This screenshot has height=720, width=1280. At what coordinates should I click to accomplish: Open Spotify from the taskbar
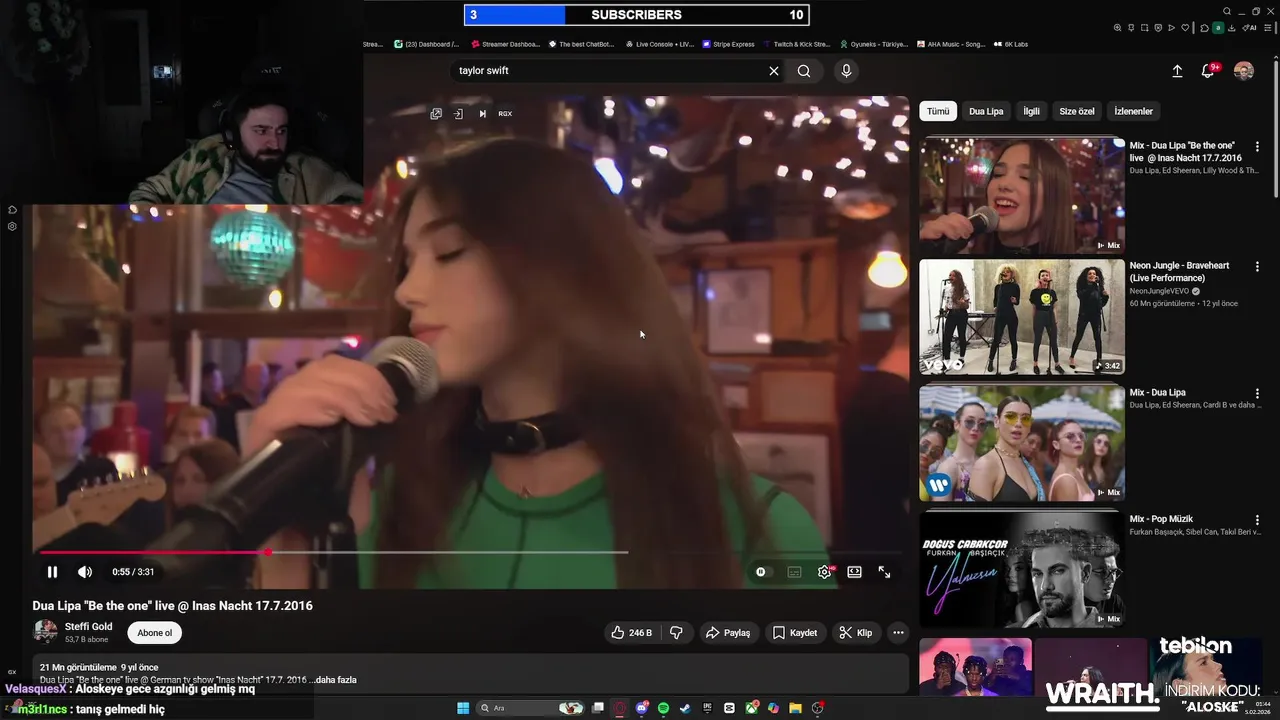tap(663, 708)
